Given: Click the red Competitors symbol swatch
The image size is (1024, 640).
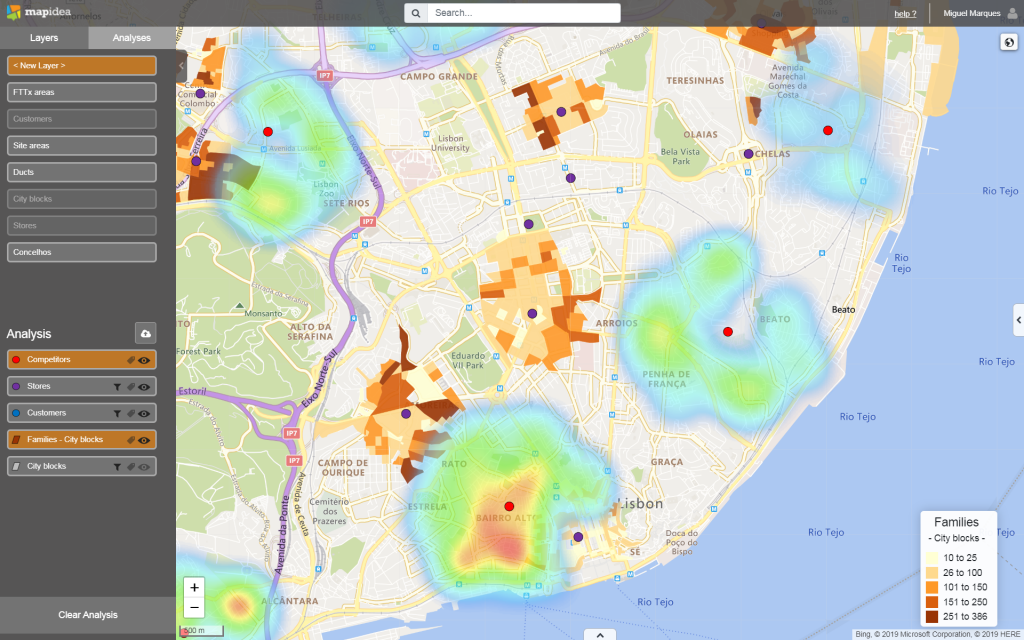Looking at the screenshot, I should (x=16, y=360).
